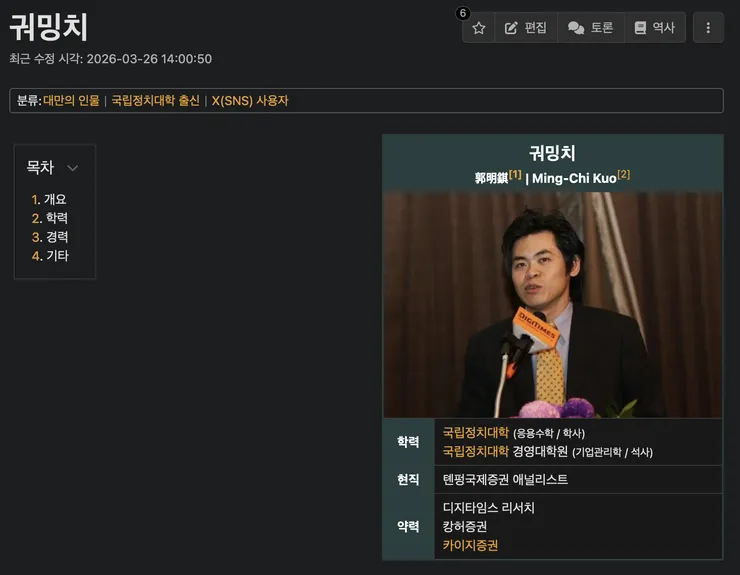
Task: Click the 캉허증권 text
Action: pyautogui.click(x=464, y=526)
